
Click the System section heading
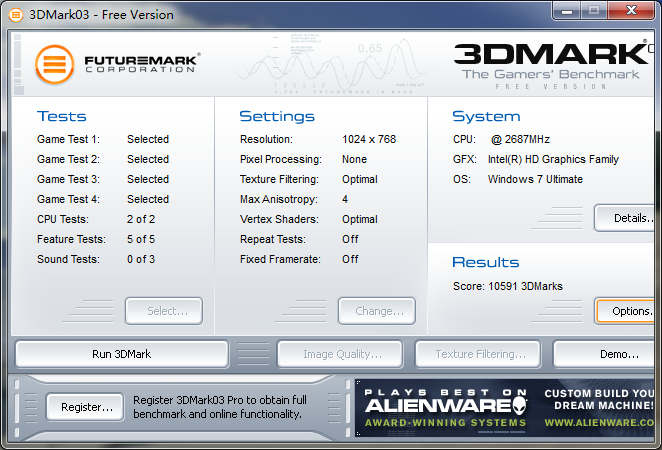(486, 117)
